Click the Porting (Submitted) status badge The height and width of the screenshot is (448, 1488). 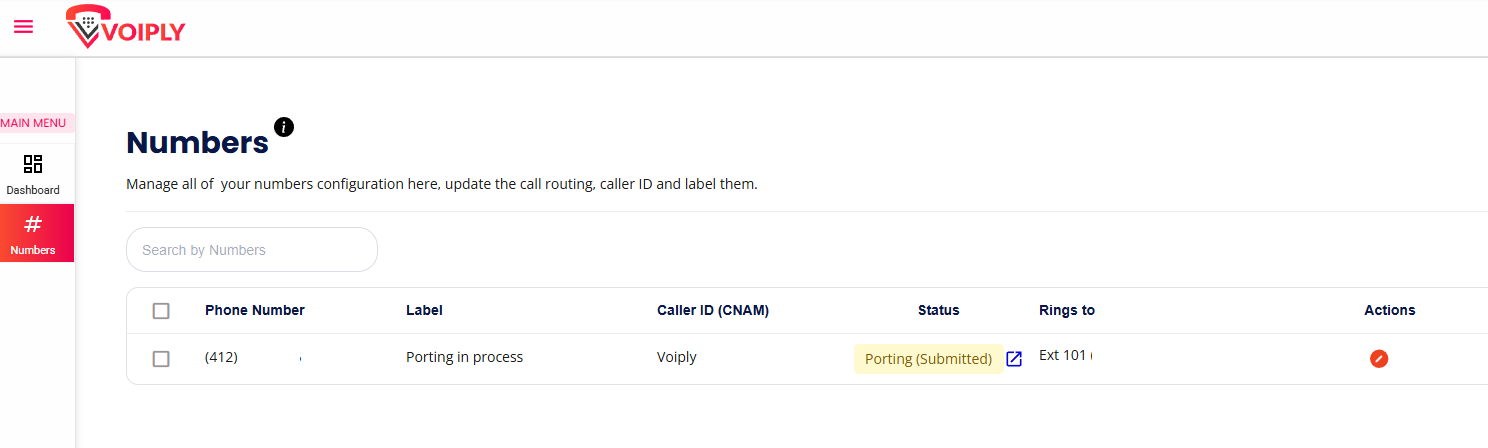click(x=928, y=359)
